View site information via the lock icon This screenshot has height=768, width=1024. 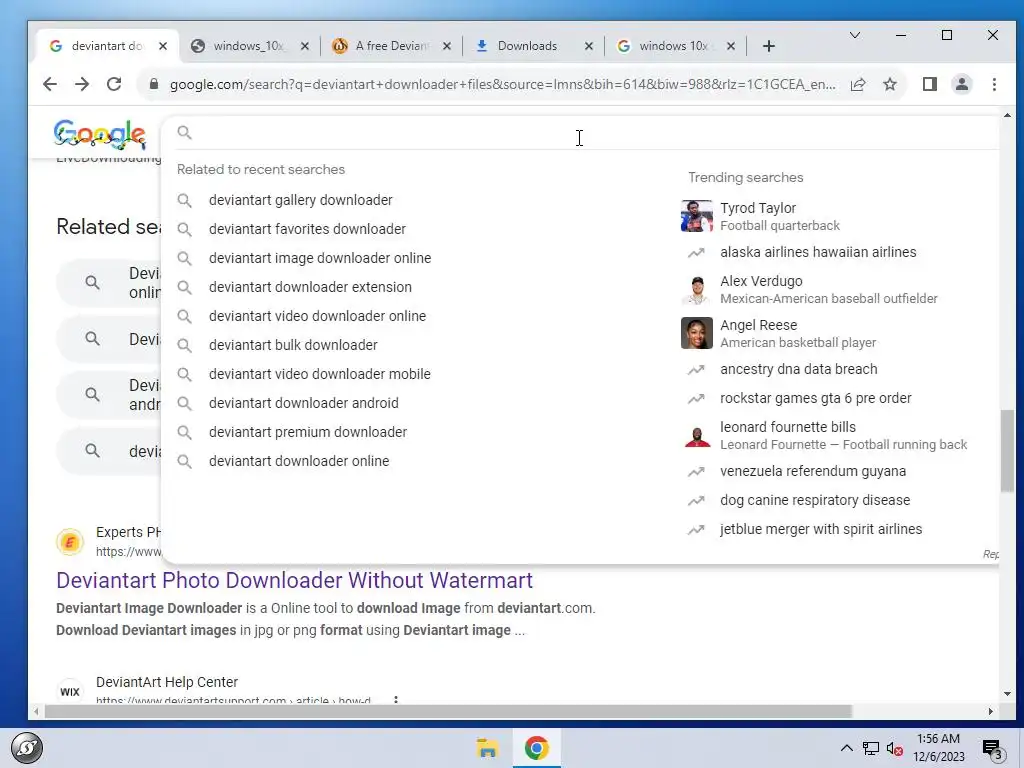[x=154, y=84]
